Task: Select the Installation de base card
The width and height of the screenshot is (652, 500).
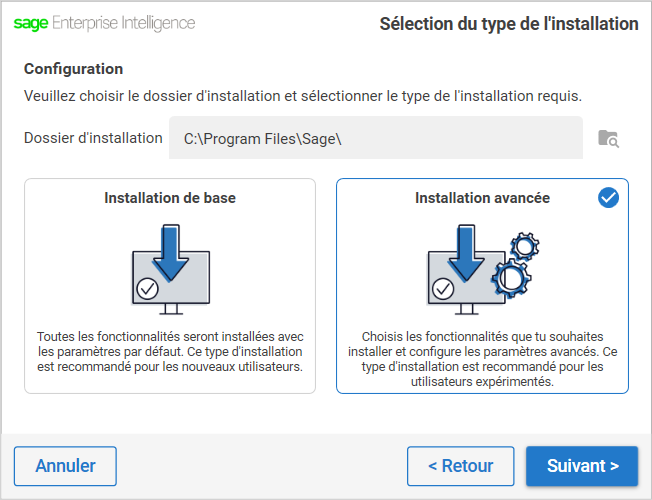Action: click(x=170, y=286)
